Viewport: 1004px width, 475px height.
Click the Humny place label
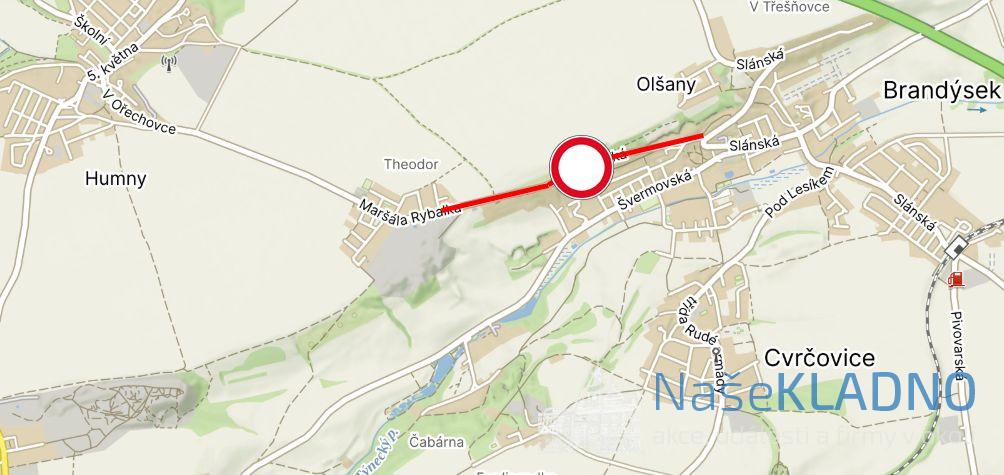(115, 179)
